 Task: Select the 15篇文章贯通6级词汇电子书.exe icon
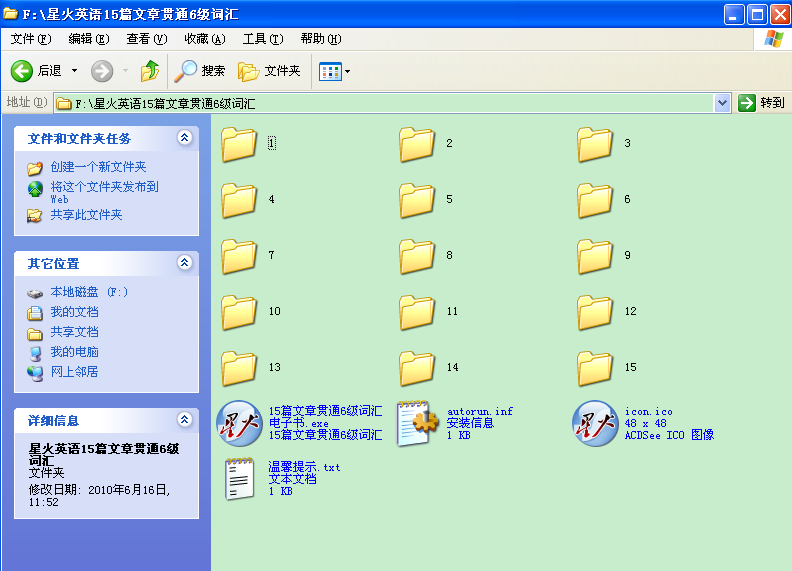(239, 423)
